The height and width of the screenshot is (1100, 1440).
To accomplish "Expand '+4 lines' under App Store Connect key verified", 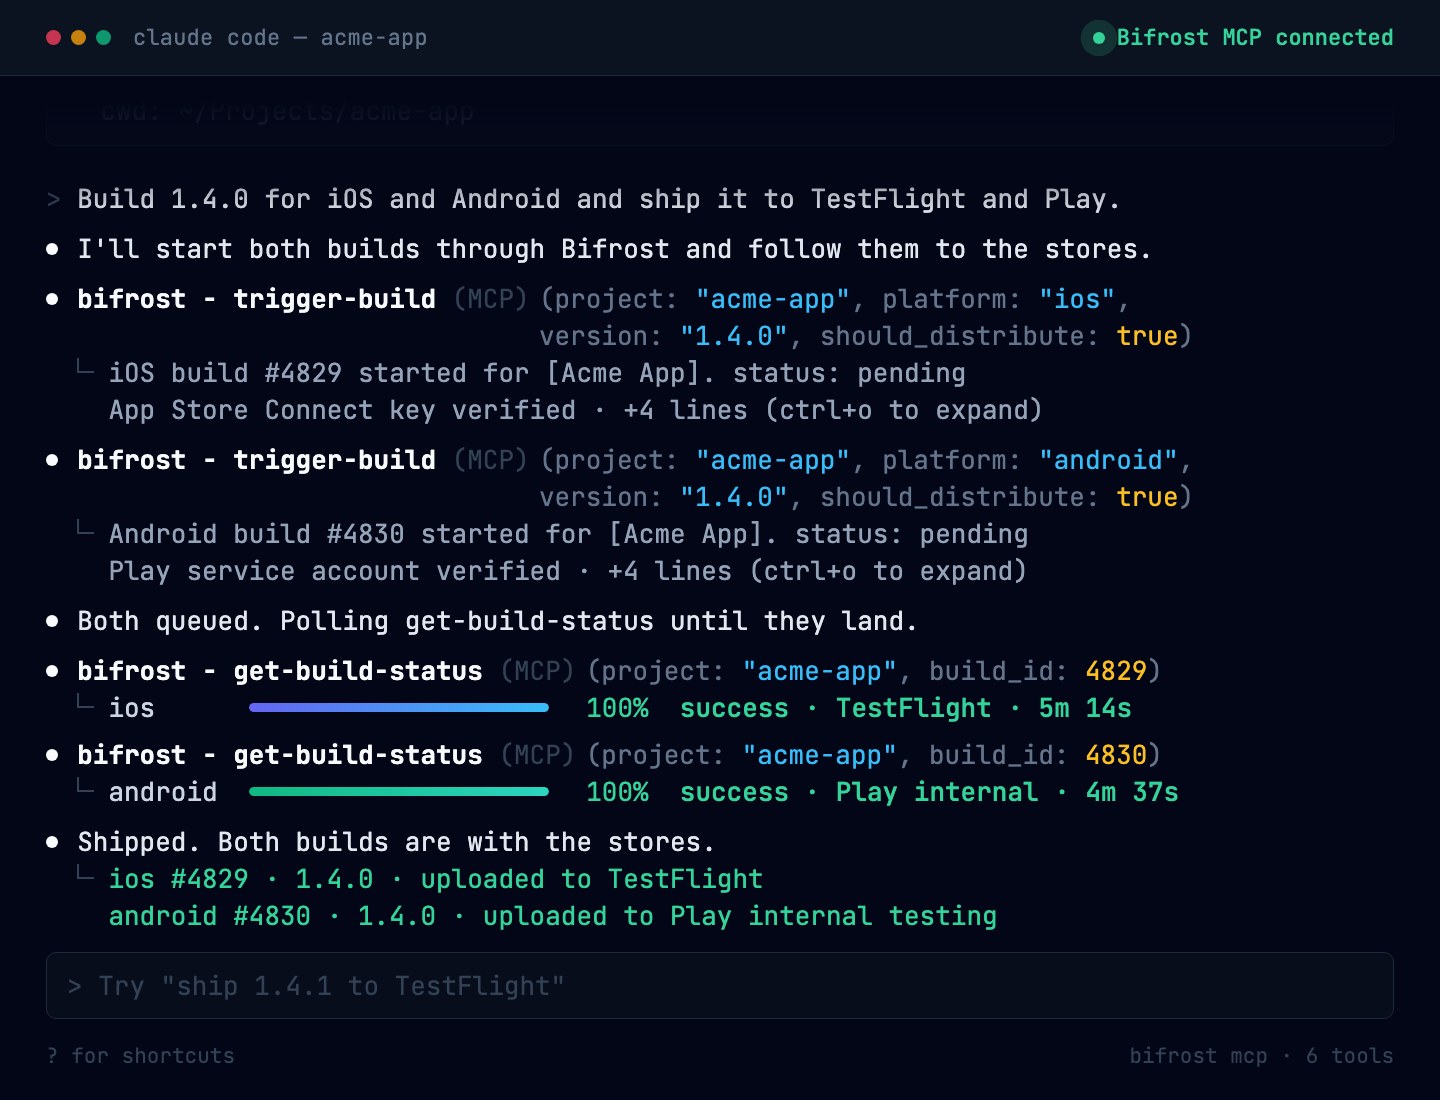I will 833,410.
